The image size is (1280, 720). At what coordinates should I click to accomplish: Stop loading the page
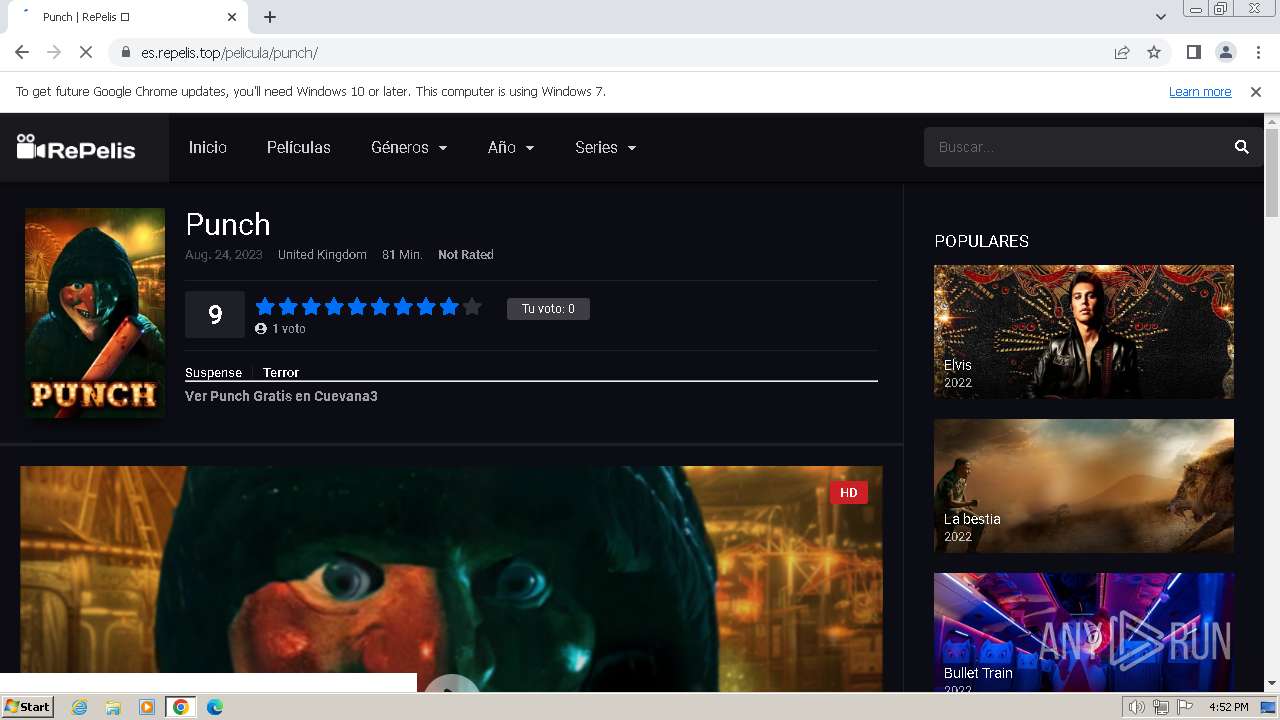[86, 52]
